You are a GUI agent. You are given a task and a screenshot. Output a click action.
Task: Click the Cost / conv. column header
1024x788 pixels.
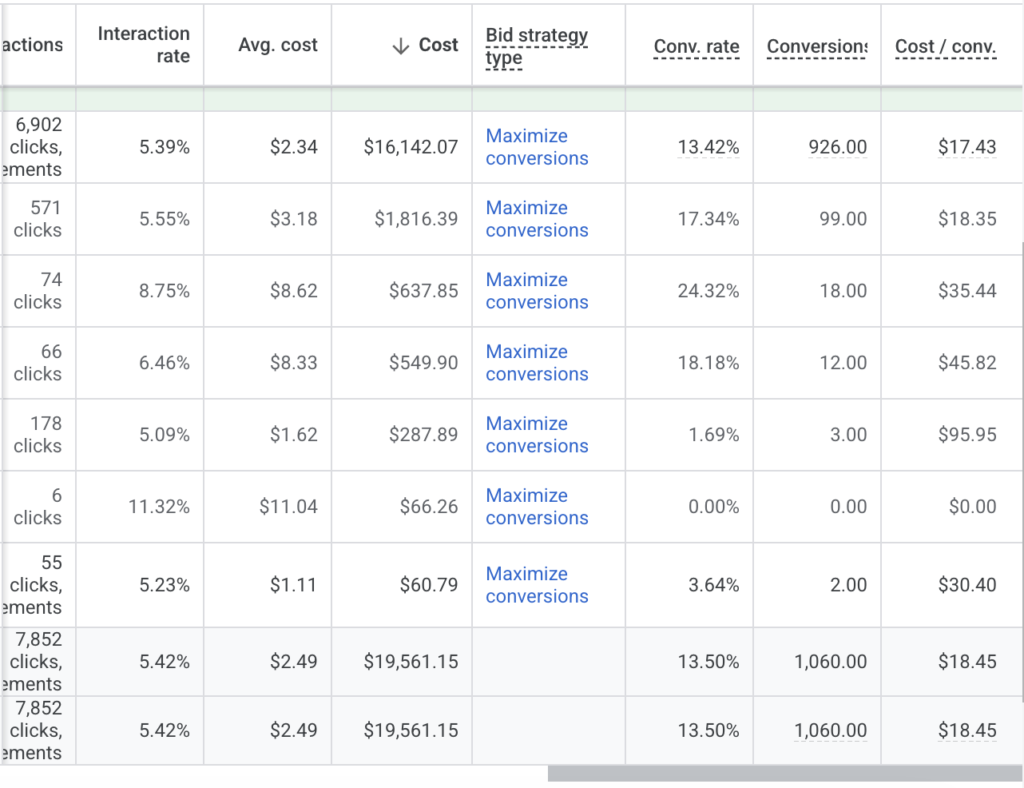[x=945, y=46]
